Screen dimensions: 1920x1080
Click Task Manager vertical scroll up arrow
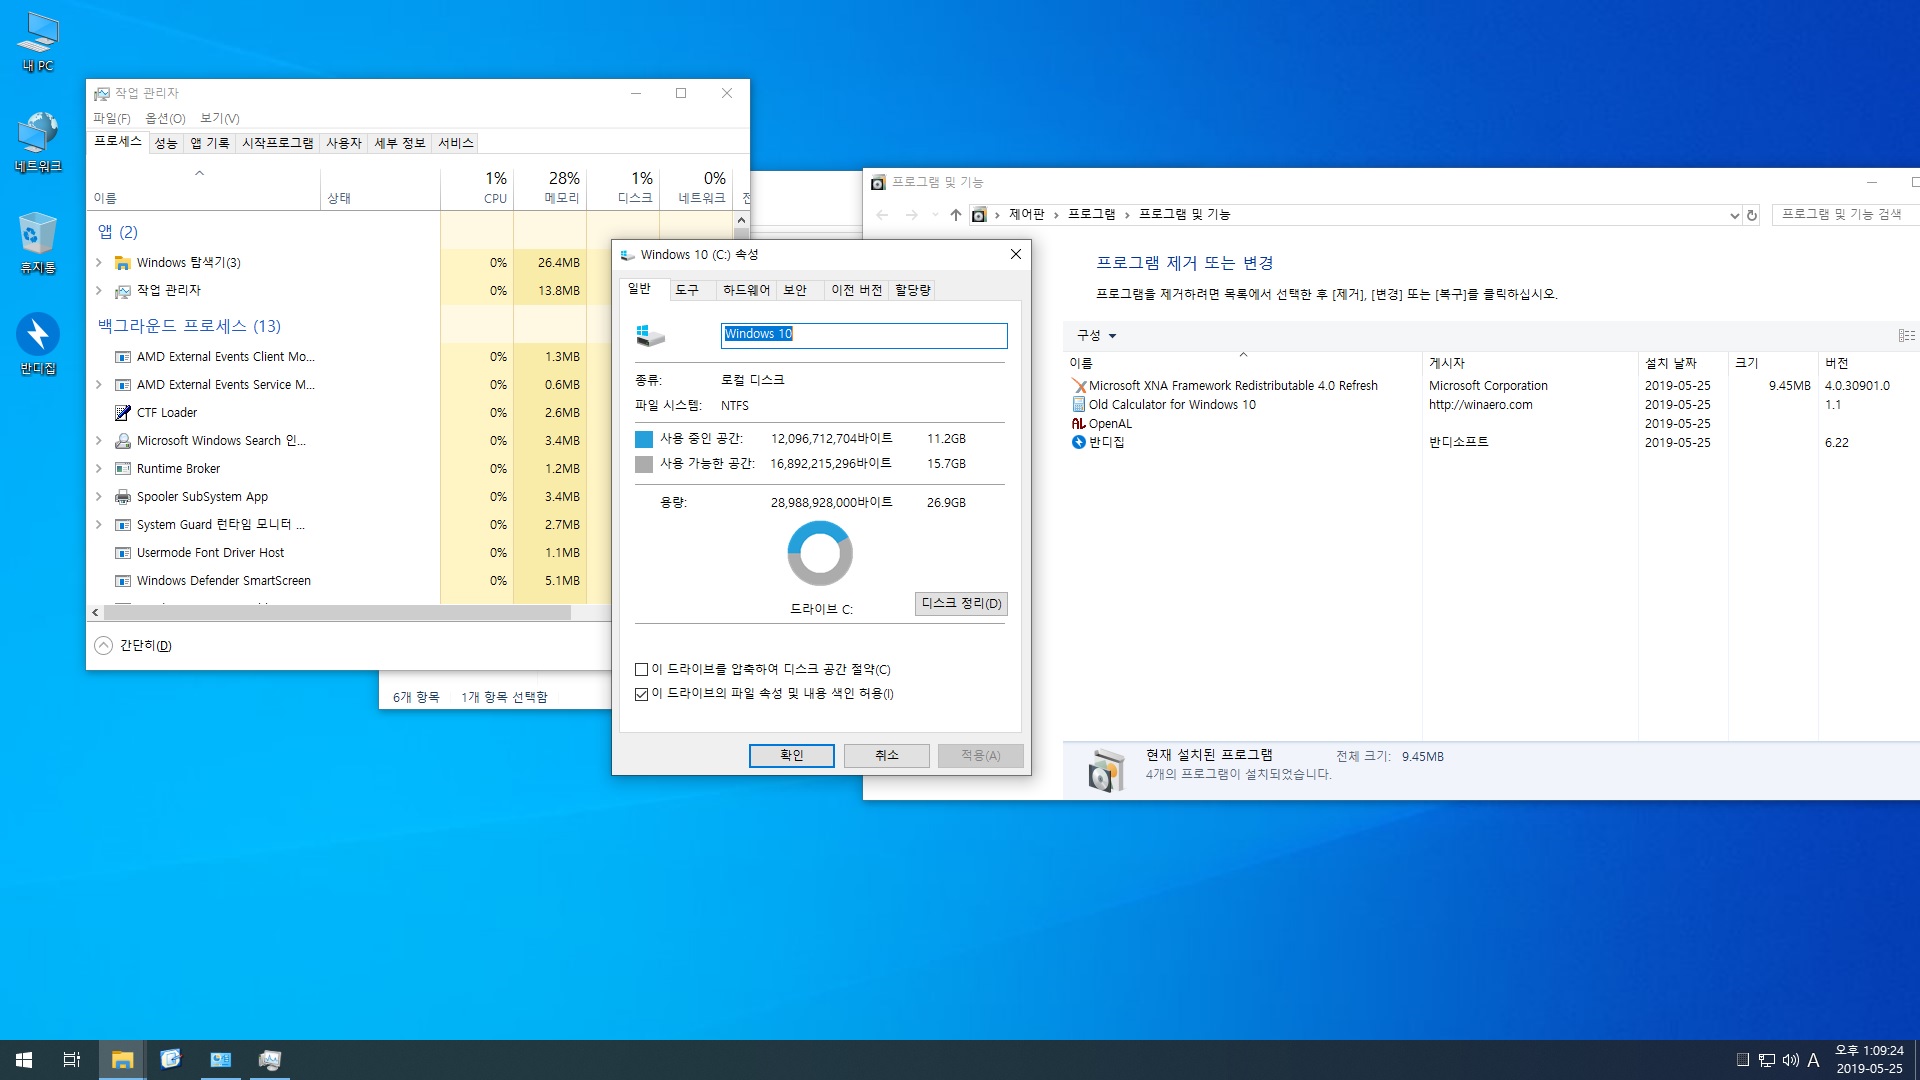click(741, 220)
